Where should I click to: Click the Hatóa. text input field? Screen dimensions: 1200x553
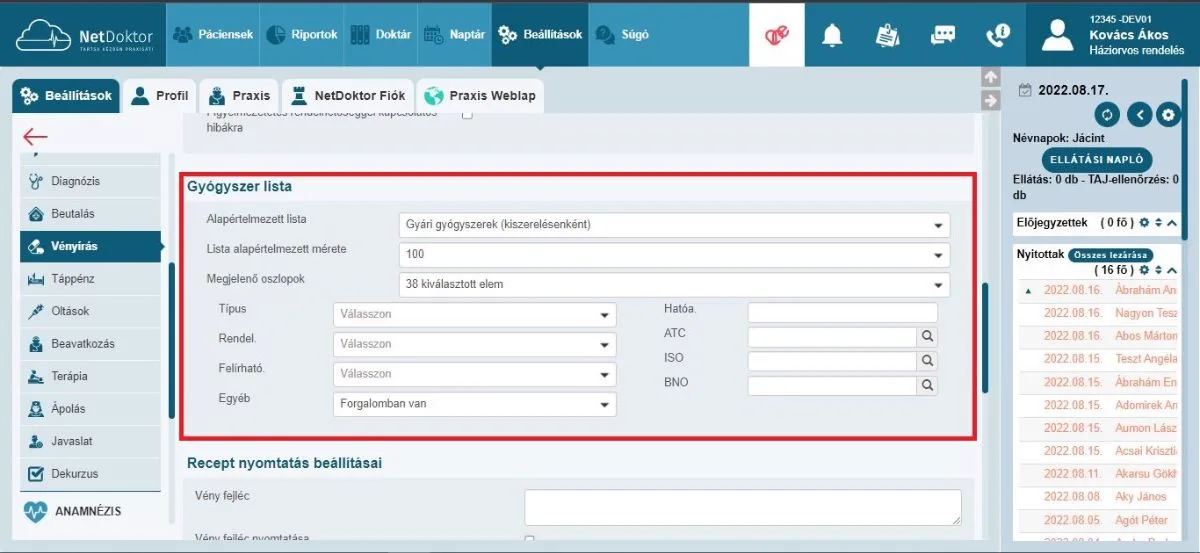tap(843, 313)
